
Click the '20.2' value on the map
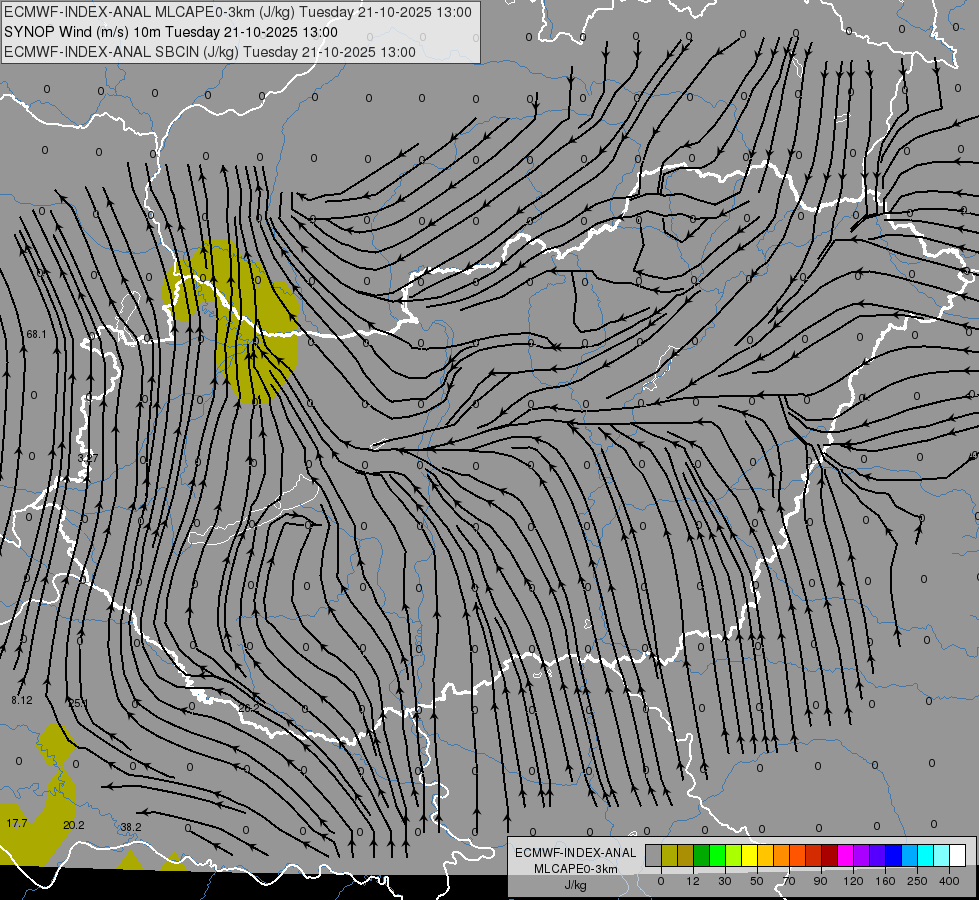point(74,826)
